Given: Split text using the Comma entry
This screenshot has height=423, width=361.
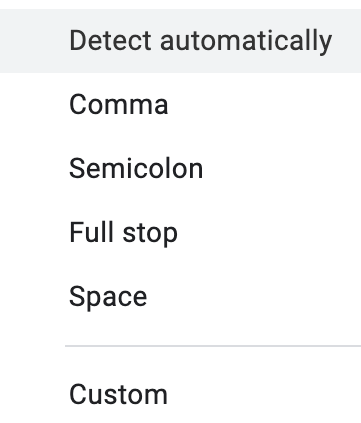Looking at the screenshot, I should tap(180, 105).
